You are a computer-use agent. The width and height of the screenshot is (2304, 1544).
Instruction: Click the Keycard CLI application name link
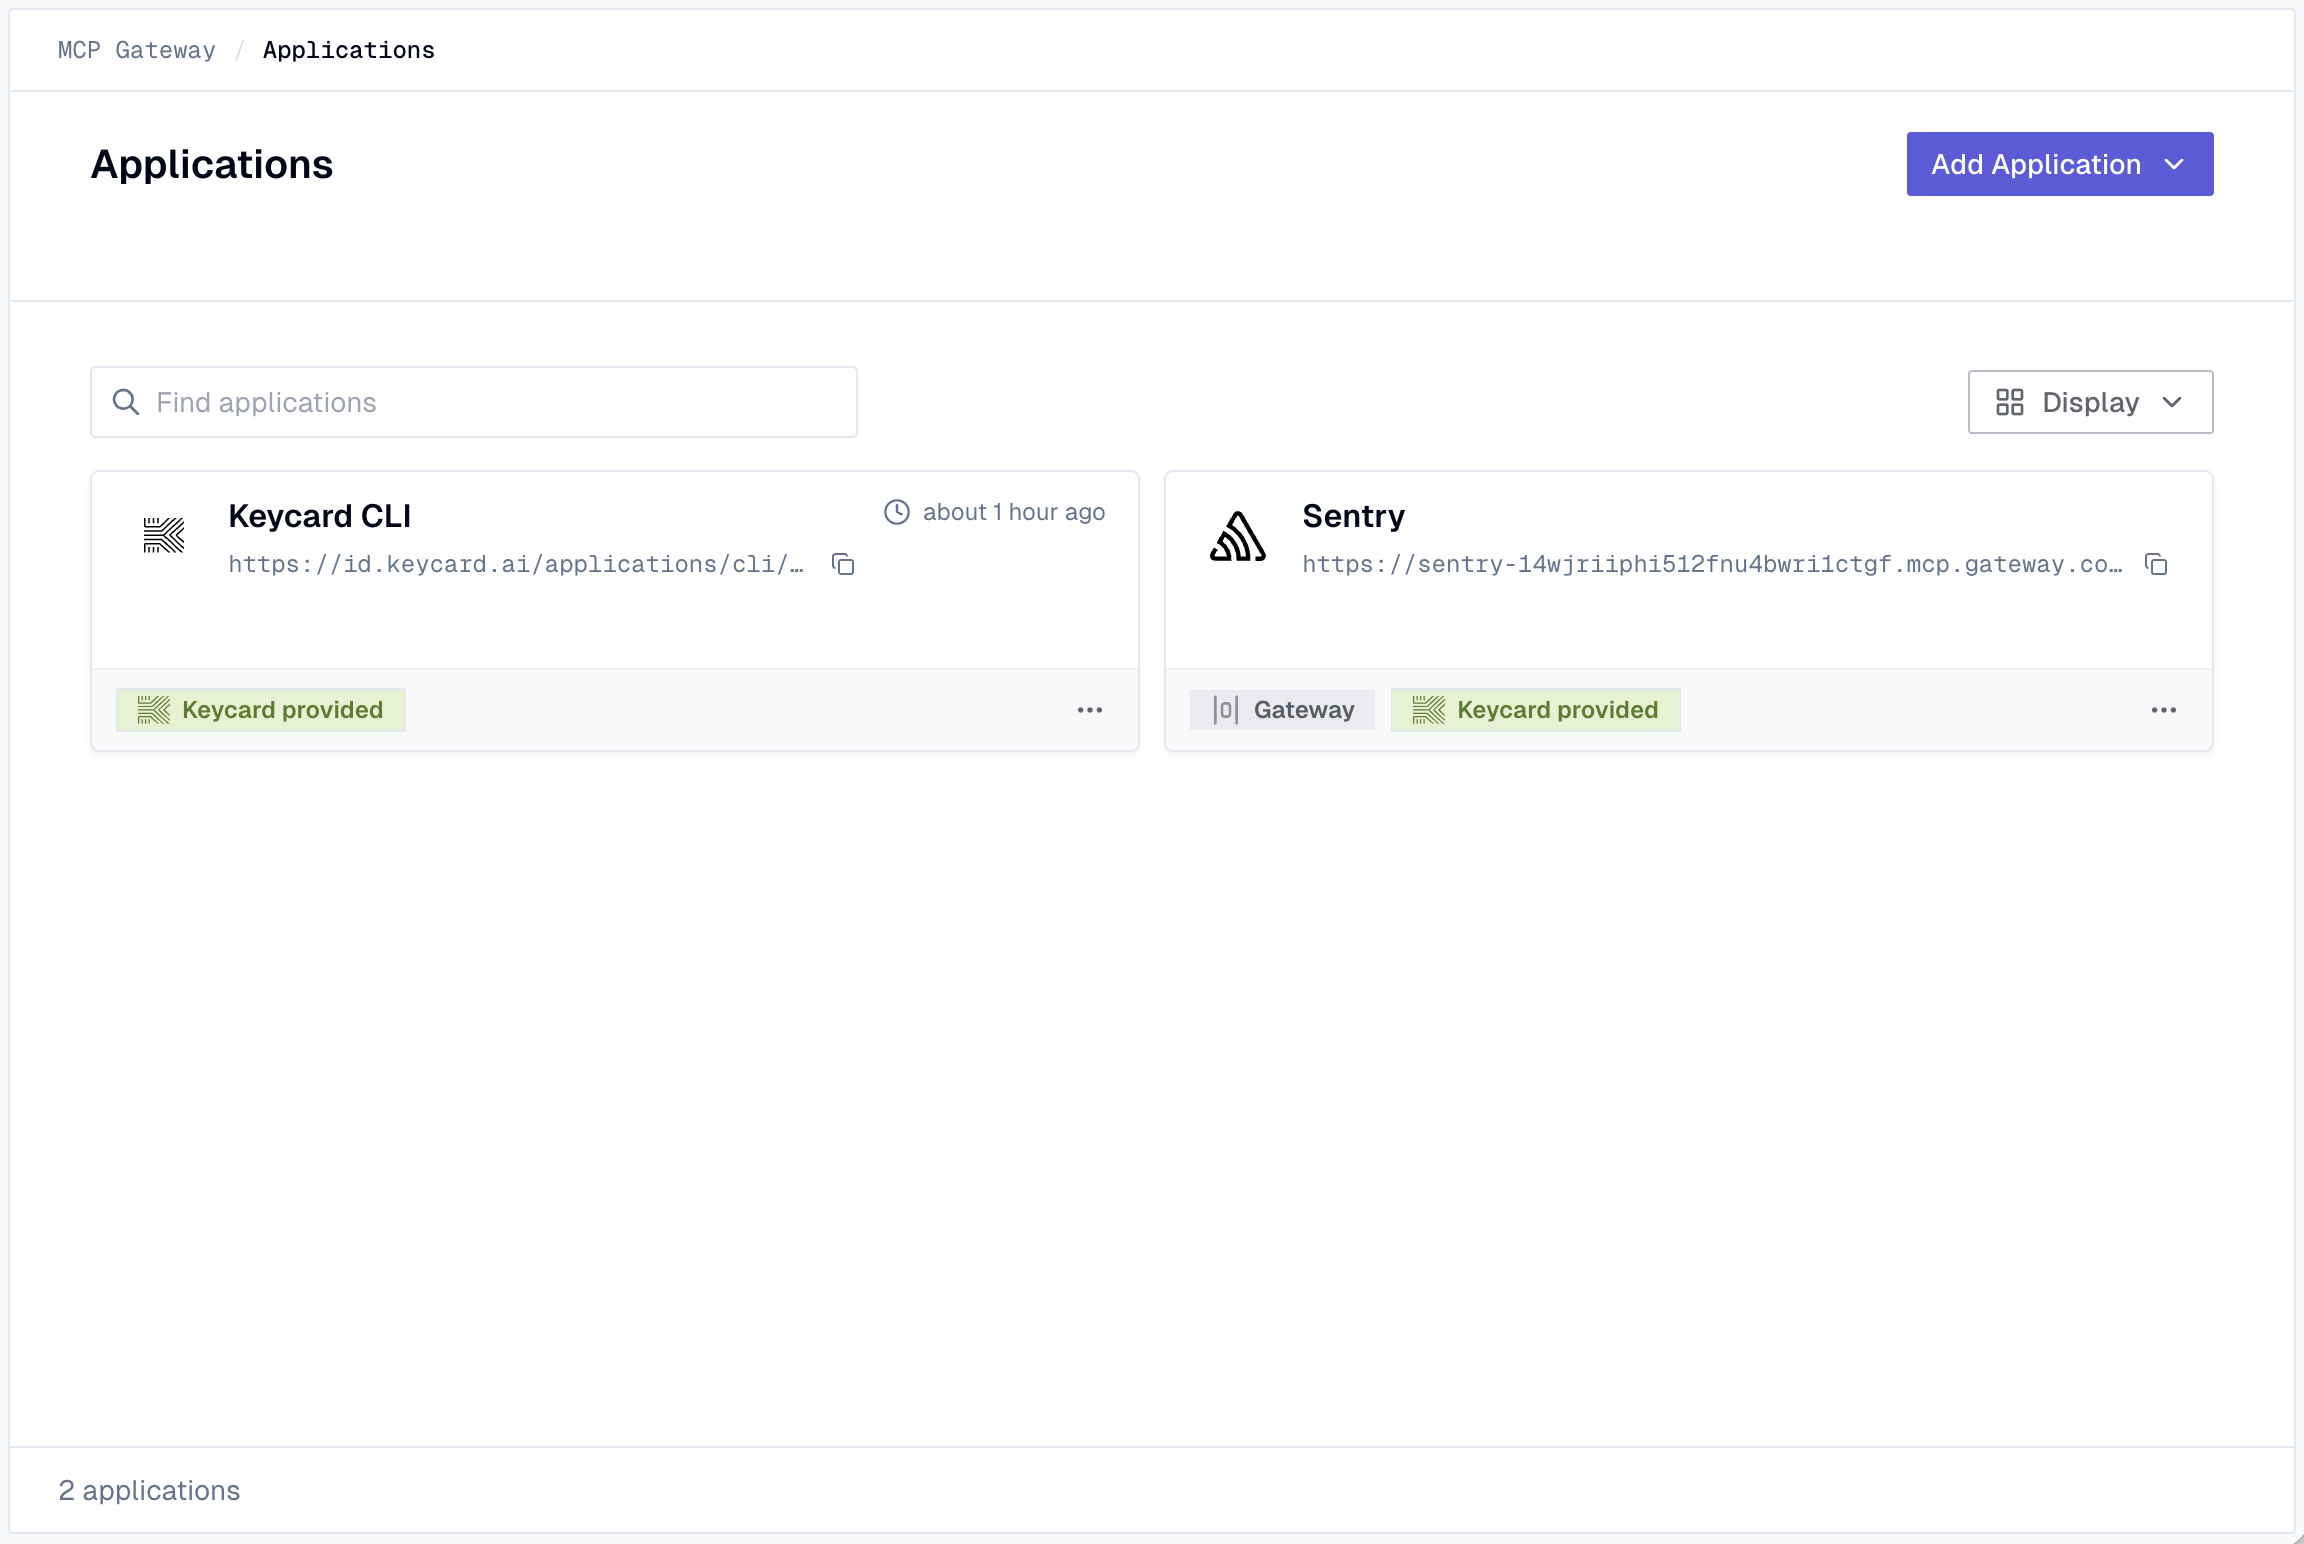pos(320,515)
